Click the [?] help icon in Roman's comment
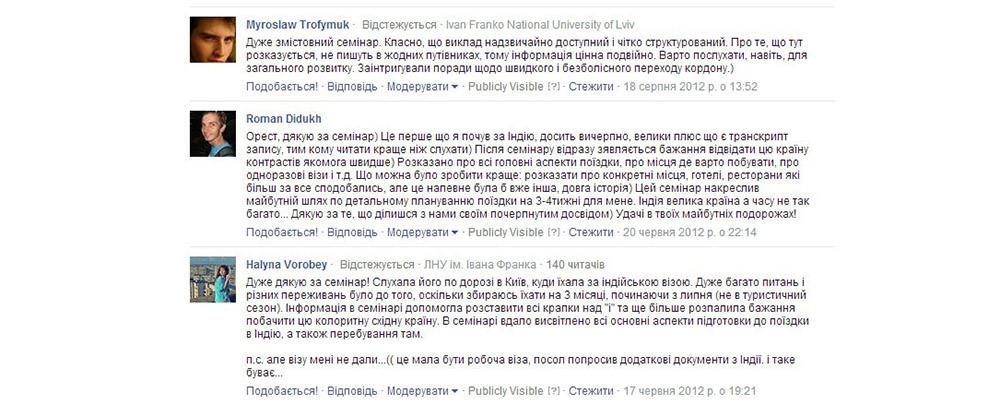Image resolution: width=1000 pixels, height=405 pixels. (x=554, y=232)
